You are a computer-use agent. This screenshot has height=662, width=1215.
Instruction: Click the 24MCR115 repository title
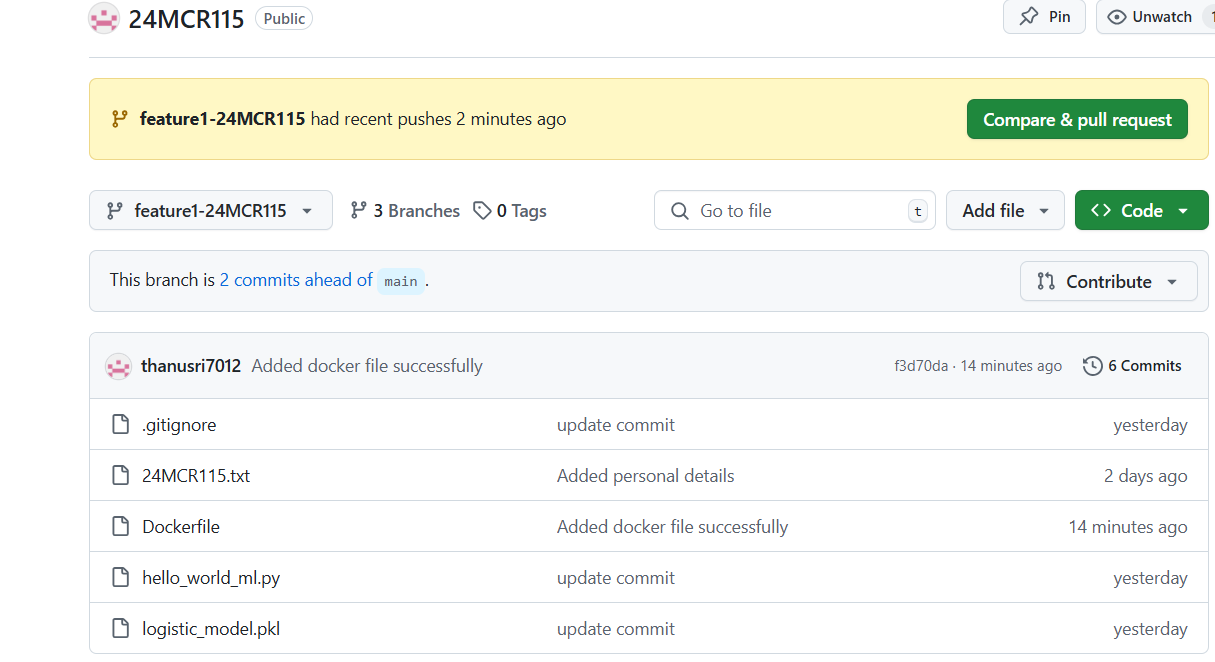(186, 18)
